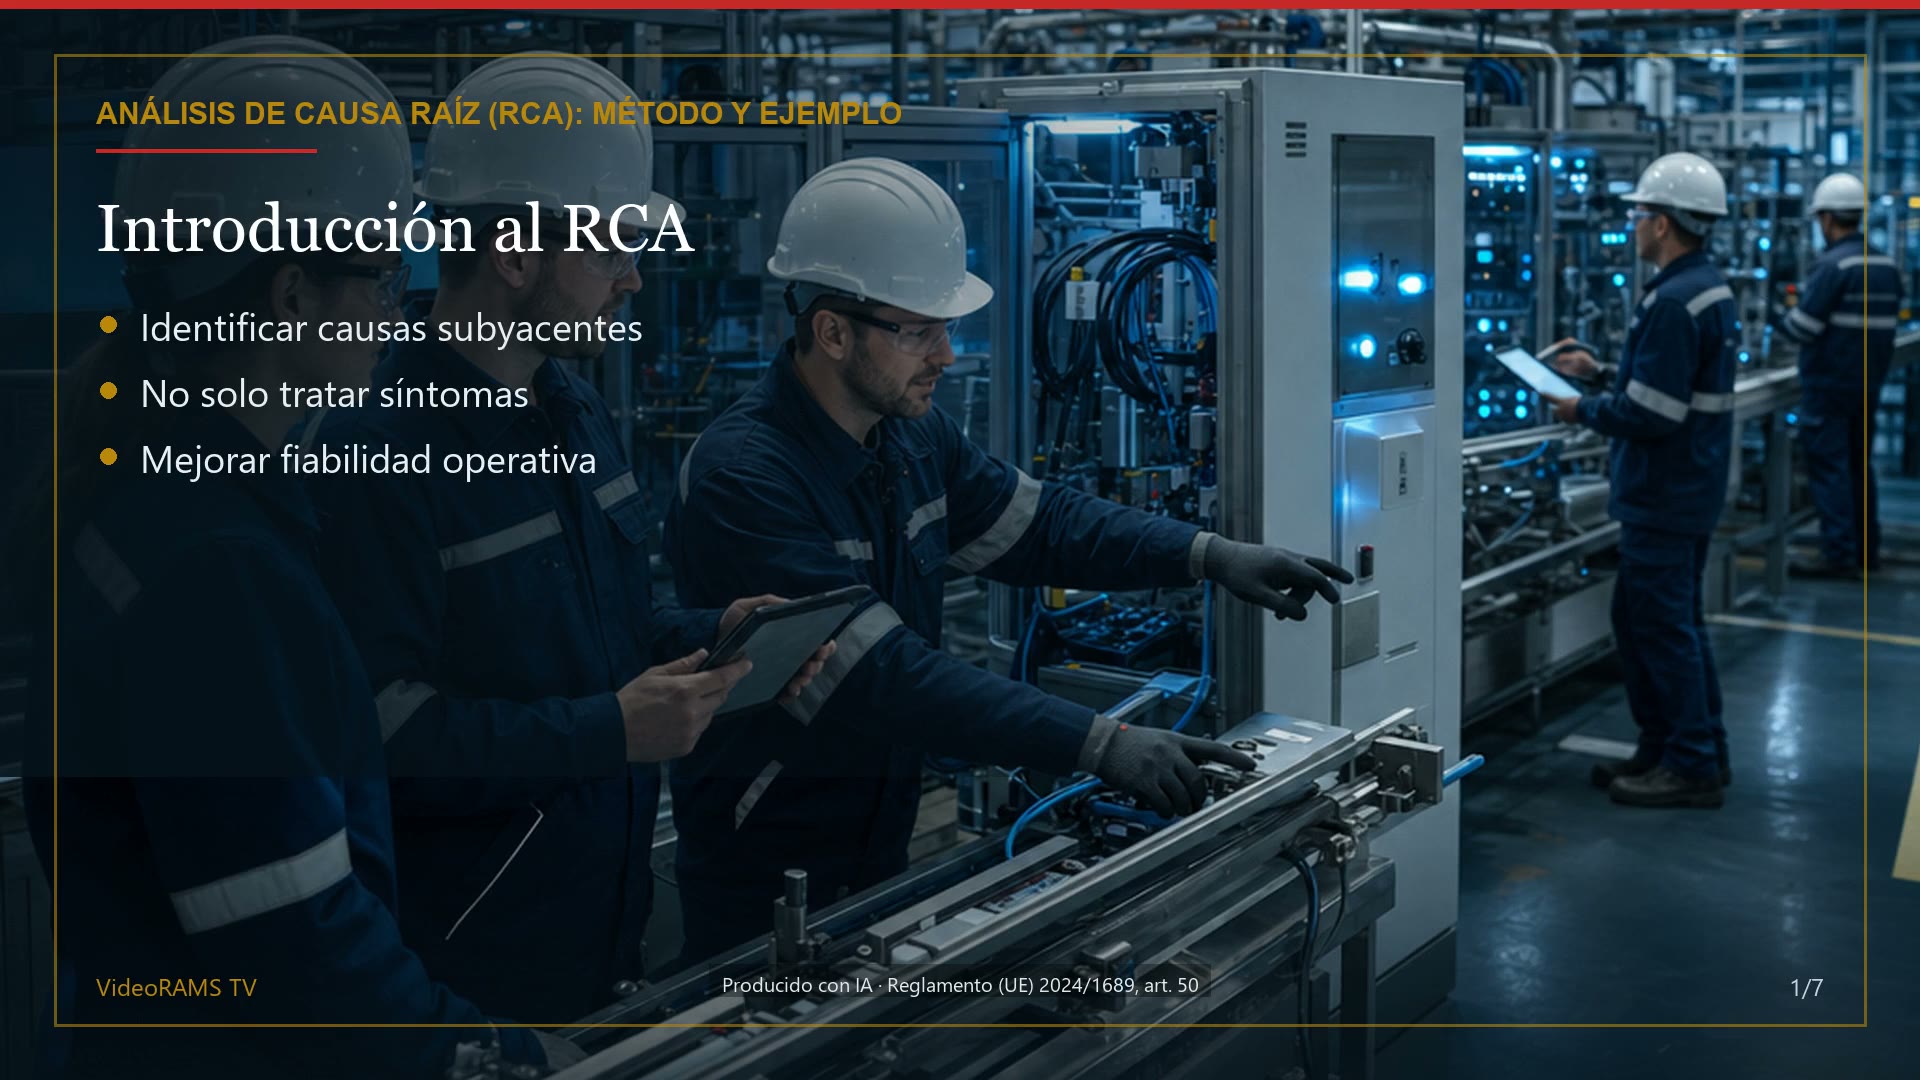Select the title 'Introducción al RCA'
Image resolution: width=1920 pixels, height=1080 pixels.
(395, 228)
